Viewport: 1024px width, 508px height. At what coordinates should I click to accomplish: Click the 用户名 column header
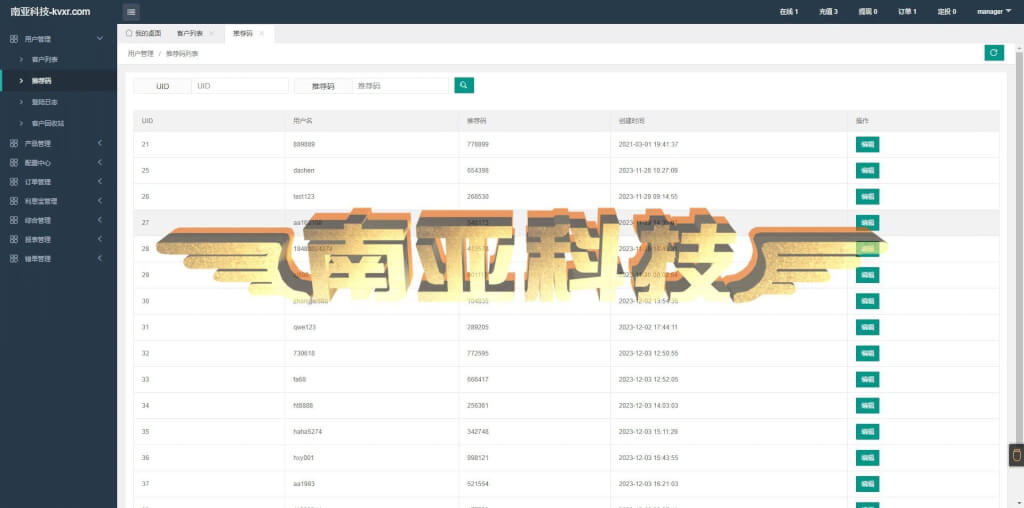(303, 121)
